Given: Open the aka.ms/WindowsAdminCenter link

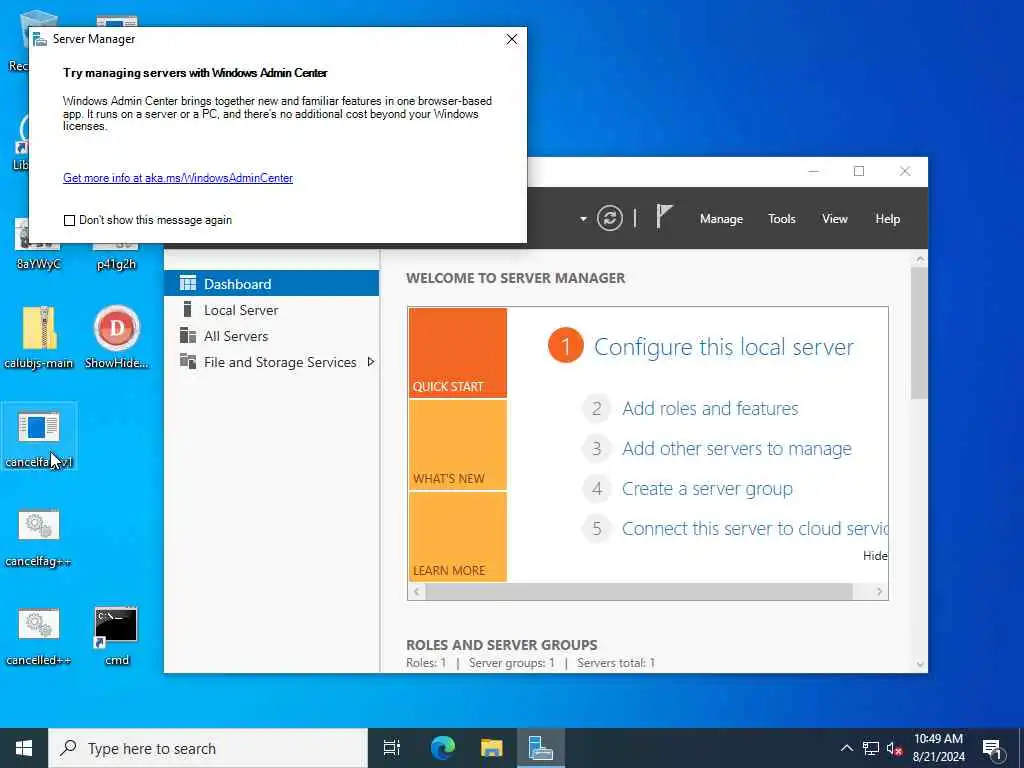Looking at the screenshot, I should 178,178.
